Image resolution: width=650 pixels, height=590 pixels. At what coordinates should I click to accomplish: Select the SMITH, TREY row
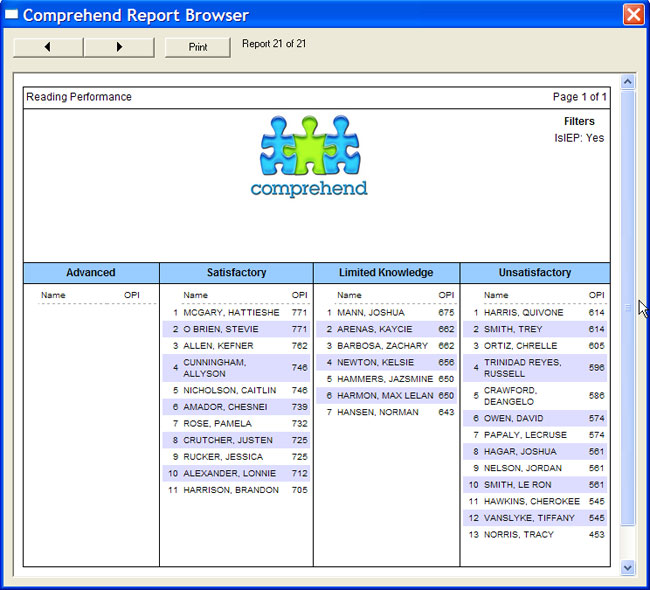[x=535, y=329]
